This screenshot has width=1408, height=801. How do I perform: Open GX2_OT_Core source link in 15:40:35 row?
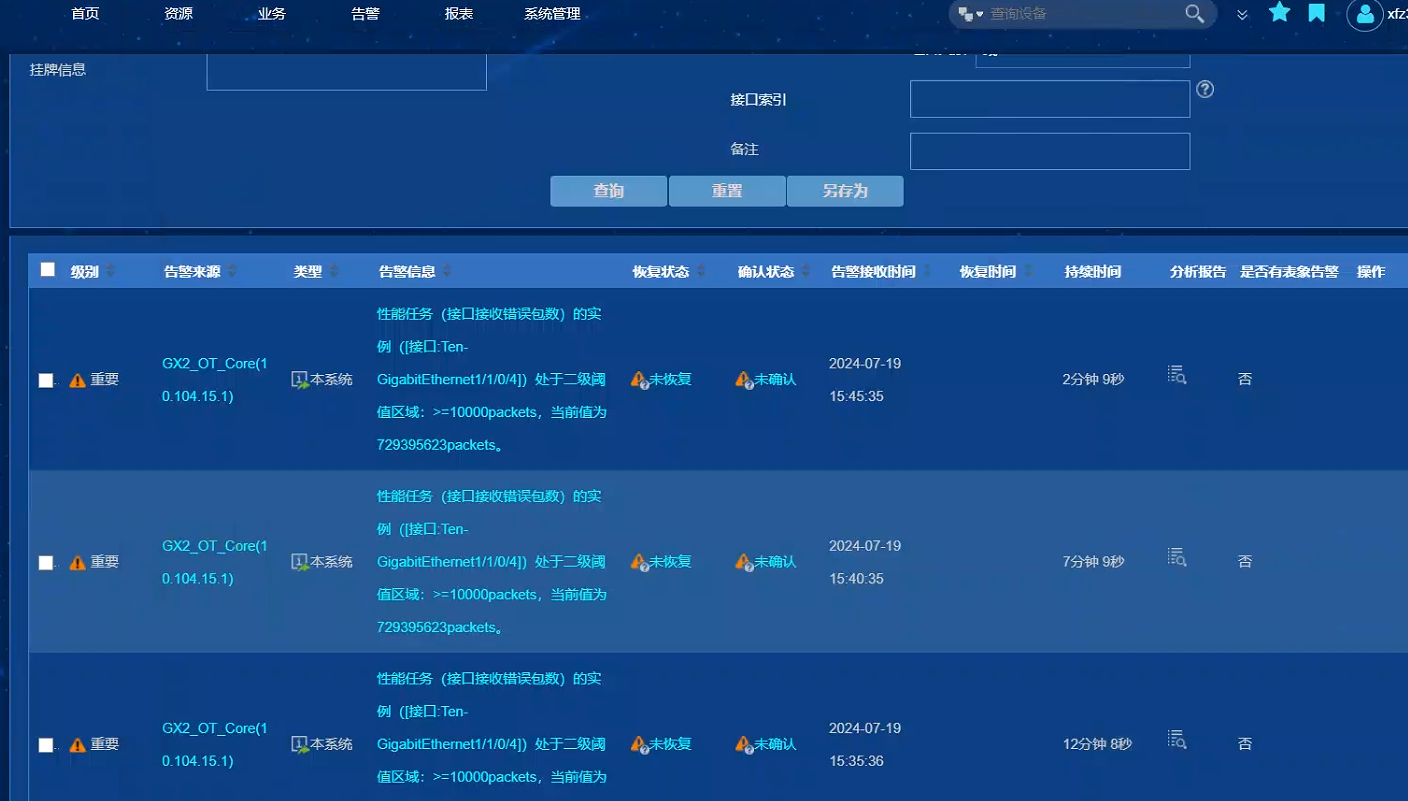point(215,562)
